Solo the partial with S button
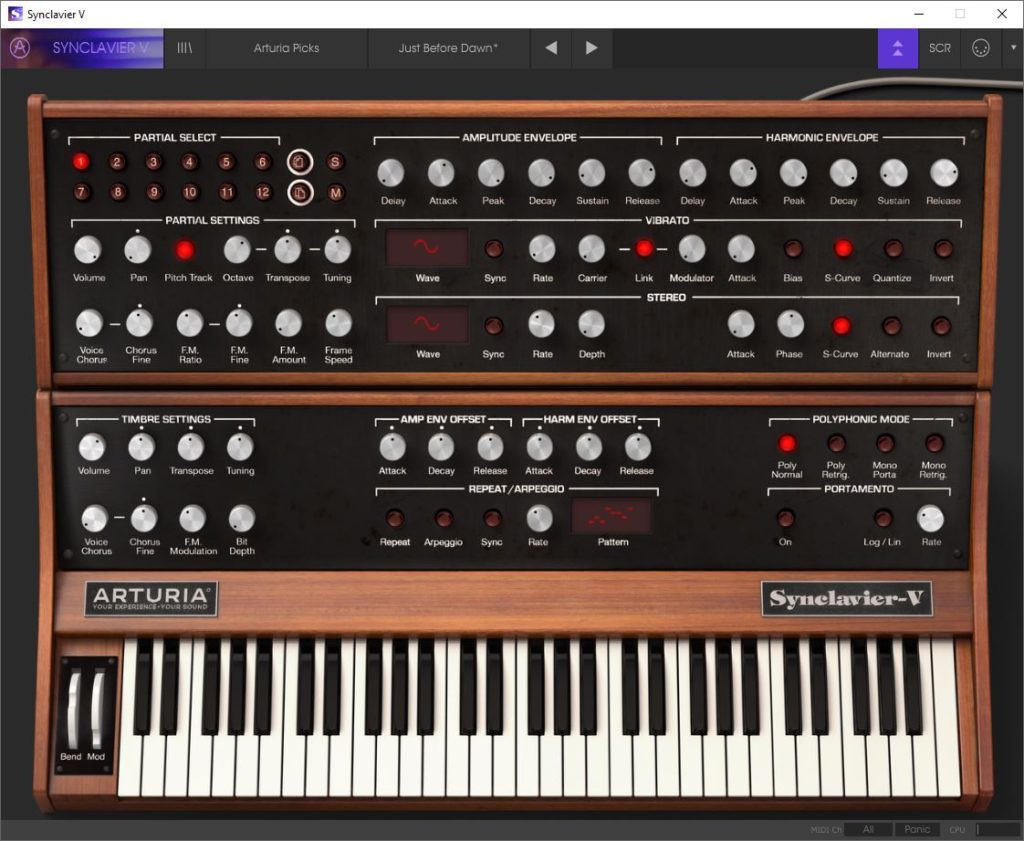The width and height of the screenshot is (1024, 841). click(335, 162)
